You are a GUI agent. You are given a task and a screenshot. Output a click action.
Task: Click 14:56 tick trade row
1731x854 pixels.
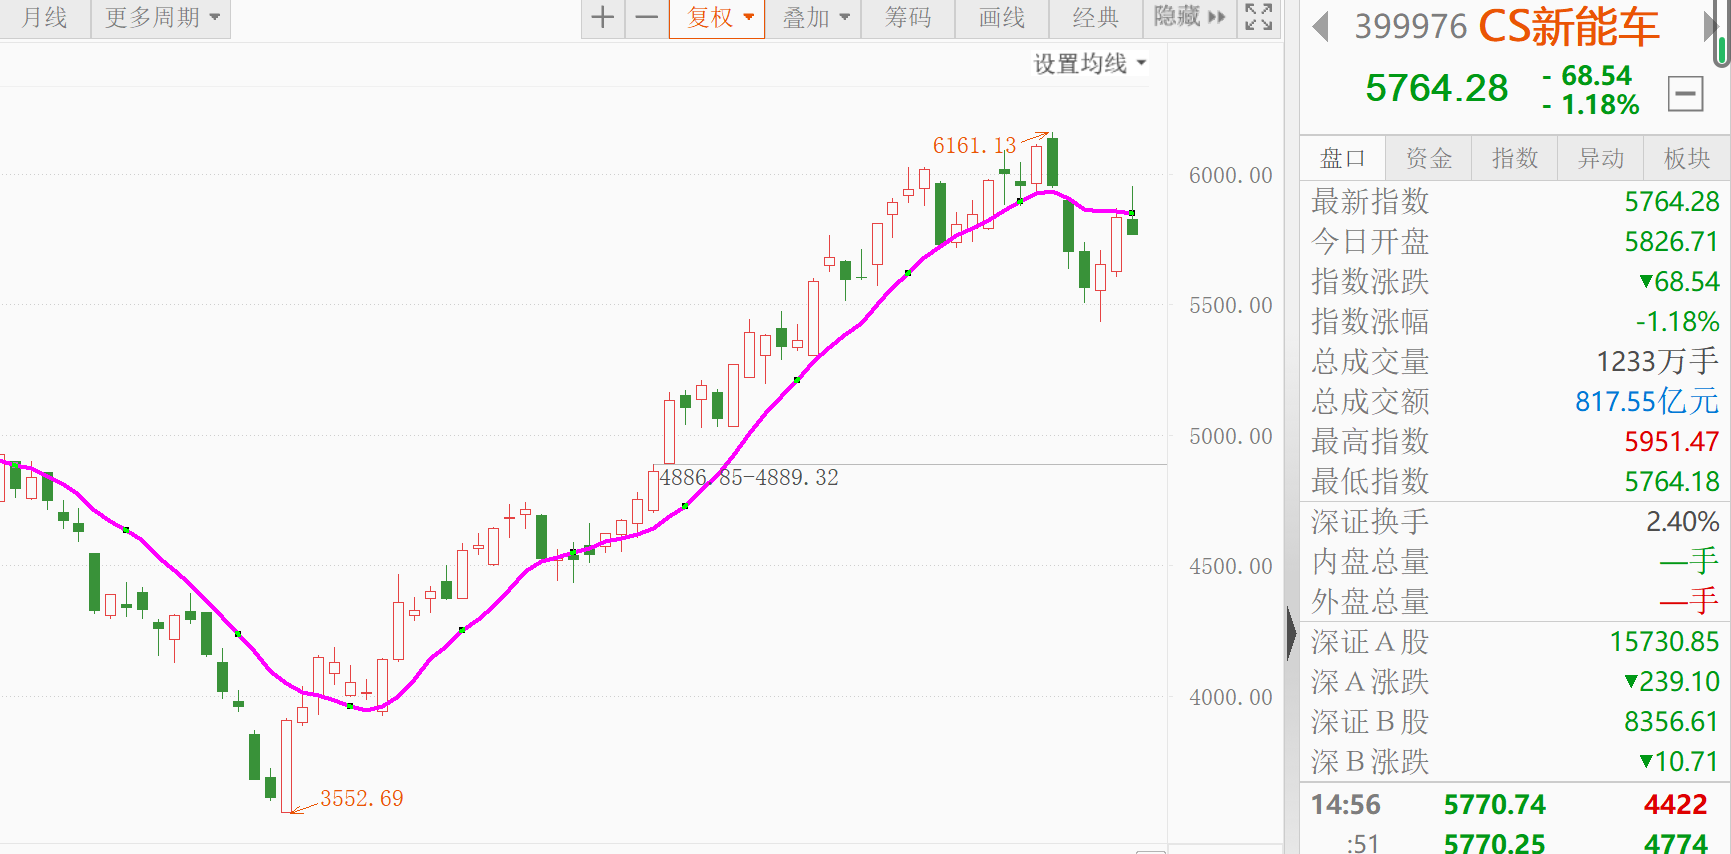(x=1515, y=805)
